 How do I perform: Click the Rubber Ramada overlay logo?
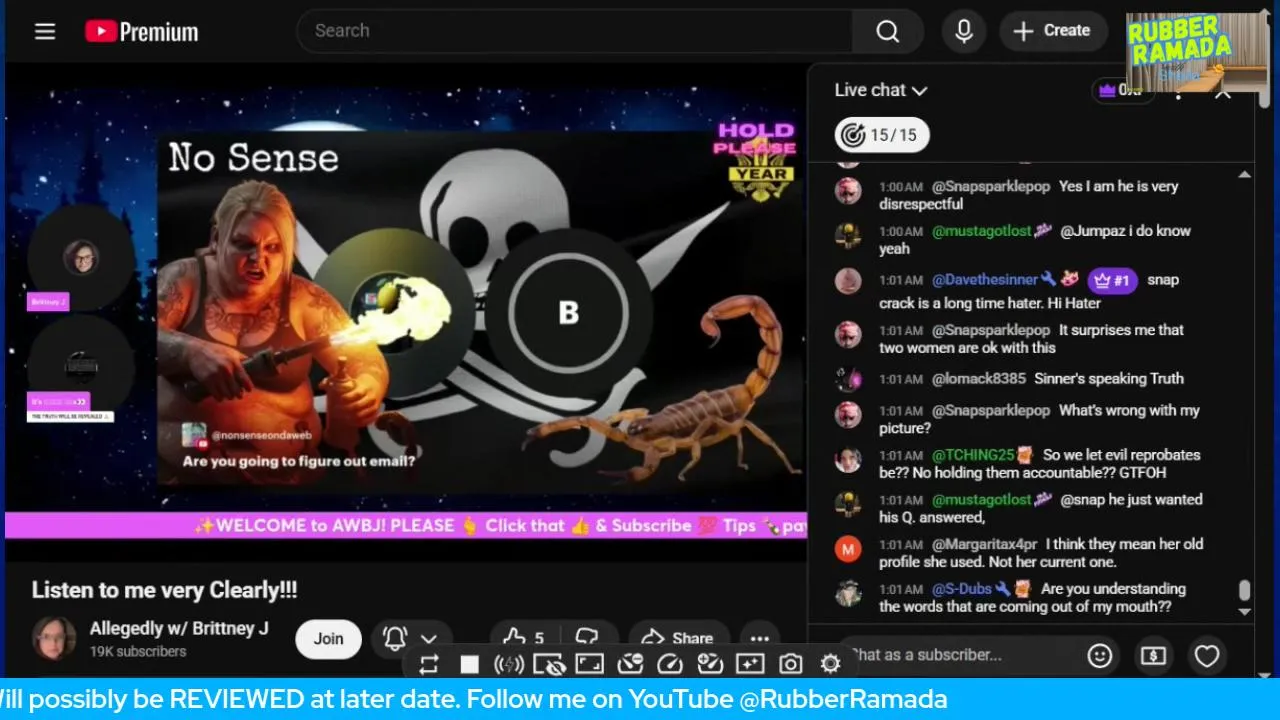click(x=1196, y=51)
